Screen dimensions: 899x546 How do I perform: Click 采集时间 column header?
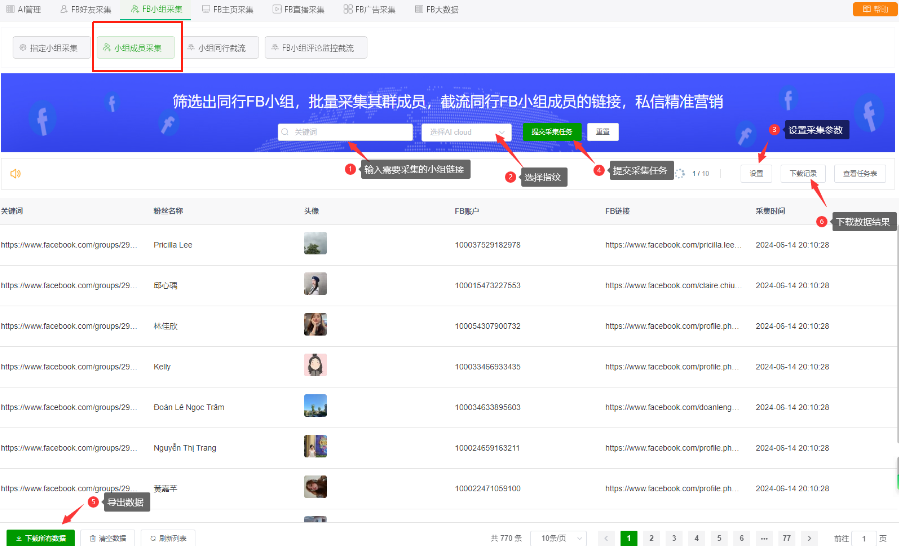pyautogui.click(x=770, y=211)
